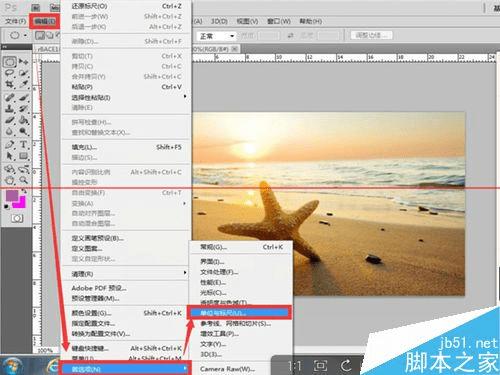Choose Adobe PDF 预设... entry
500x375 pixels.
tap(126, 288)
